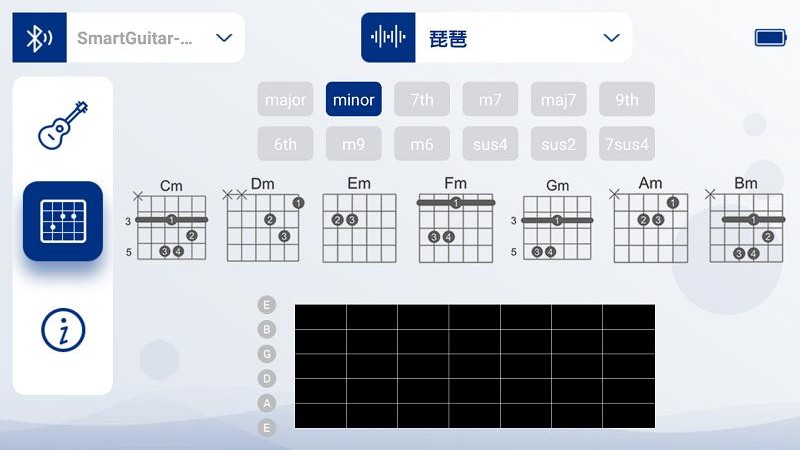800x450 pixels.
Task: Open the info page icon
Action: (x=63, y=329)
